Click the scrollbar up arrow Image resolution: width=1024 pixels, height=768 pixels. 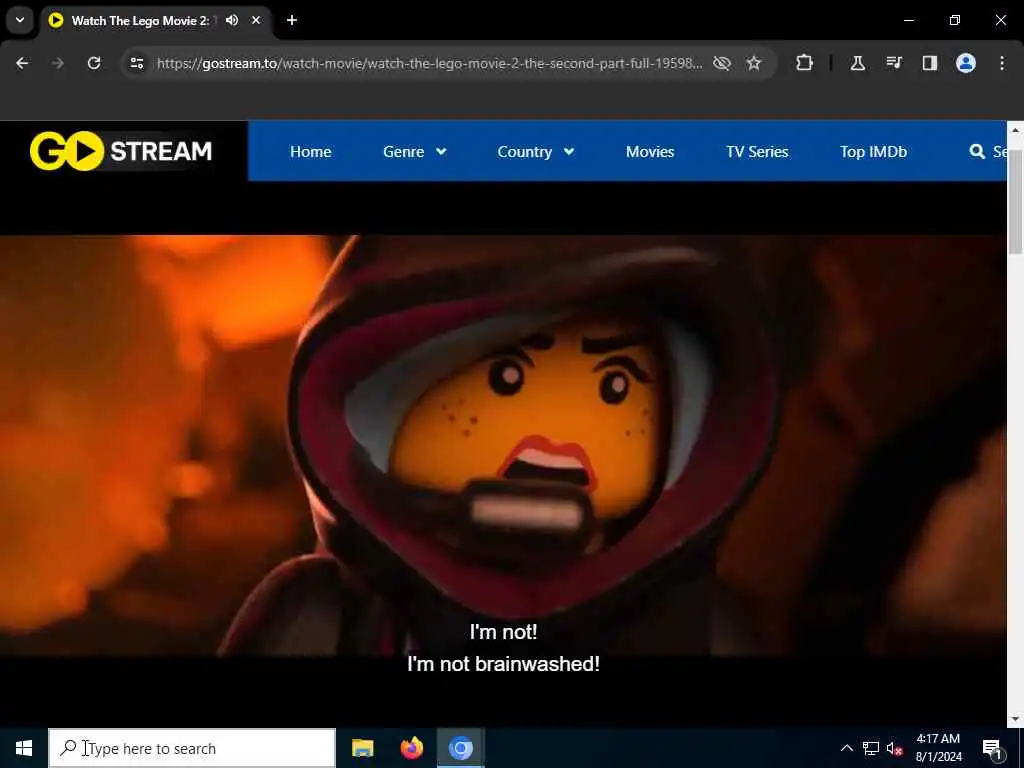1015,130
